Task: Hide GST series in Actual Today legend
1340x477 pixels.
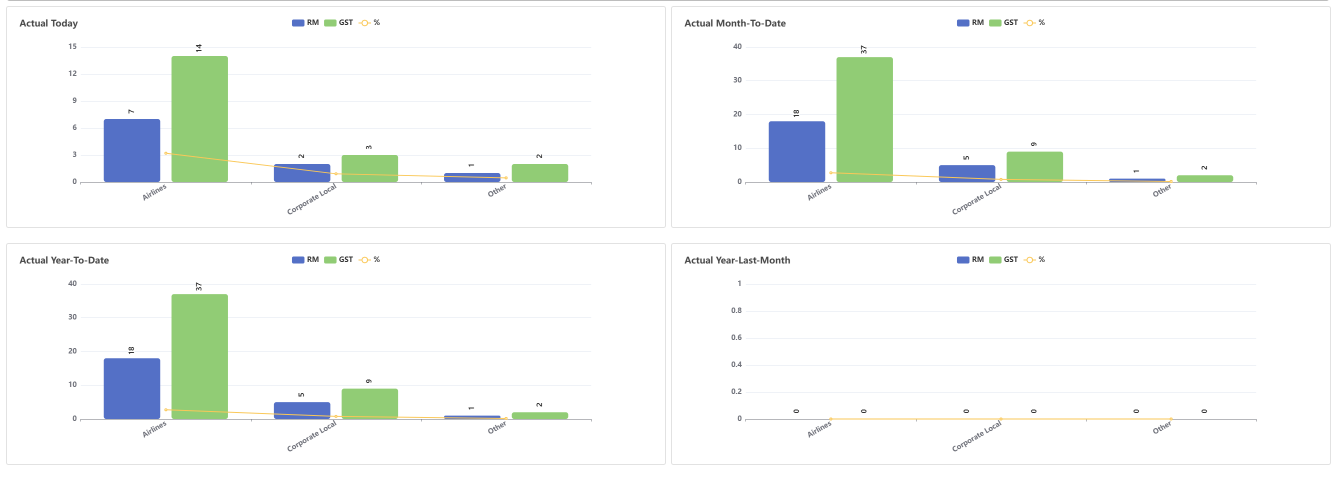Action: 331,22
